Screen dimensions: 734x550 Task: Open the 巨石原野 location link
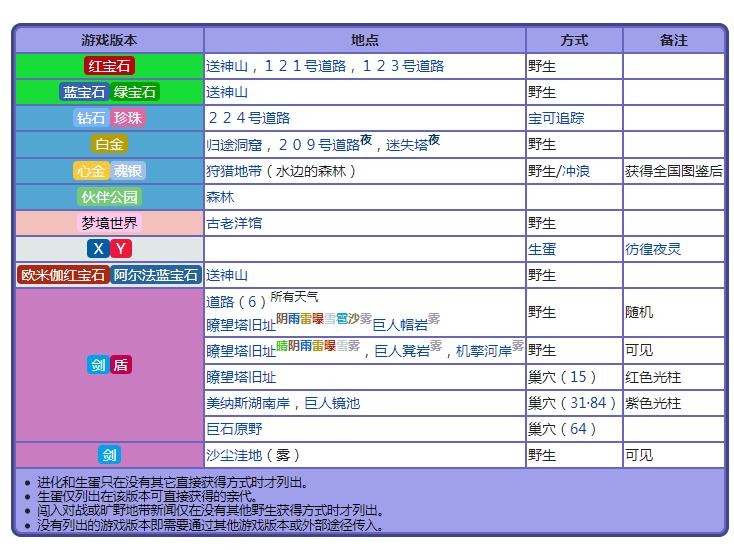234,429
